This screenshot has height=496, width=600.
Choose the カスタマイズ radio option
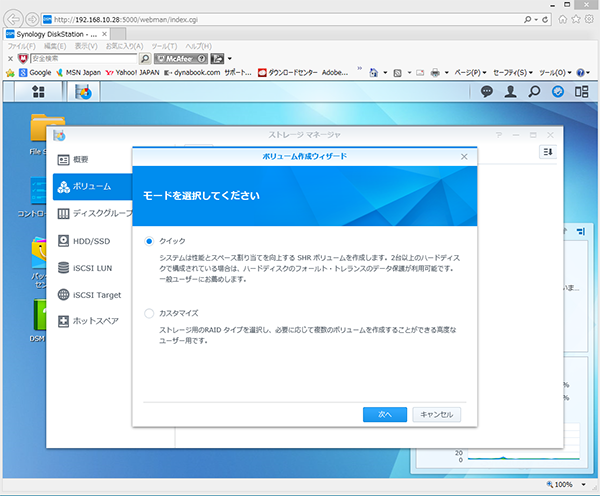(x=149, y=313)
